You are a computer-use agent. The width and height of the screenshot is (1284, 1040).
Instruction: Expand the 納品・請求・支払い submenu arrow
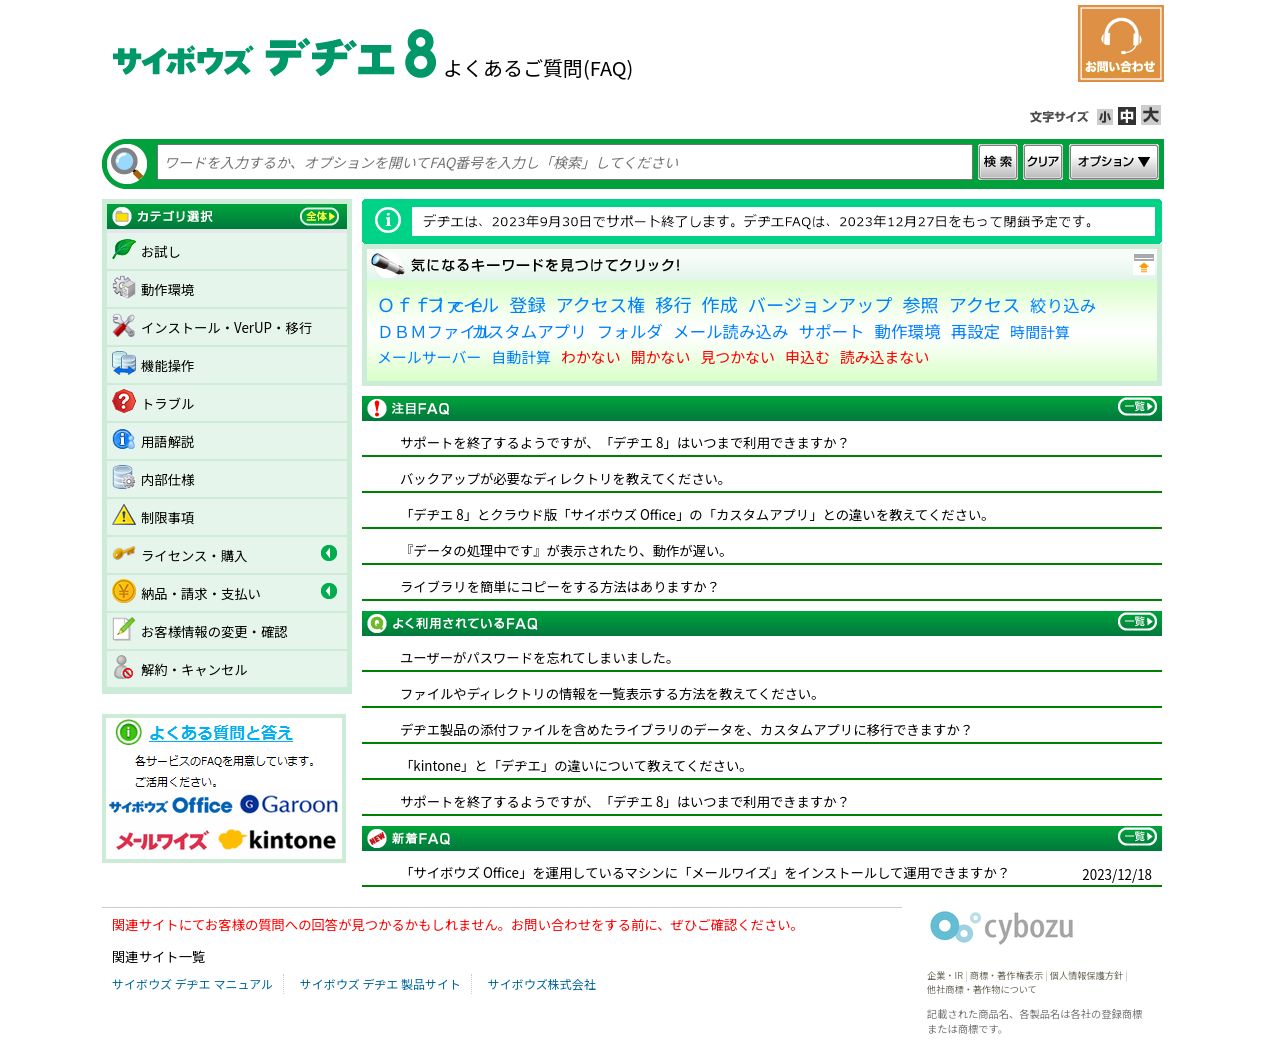(x=329, y=591)
